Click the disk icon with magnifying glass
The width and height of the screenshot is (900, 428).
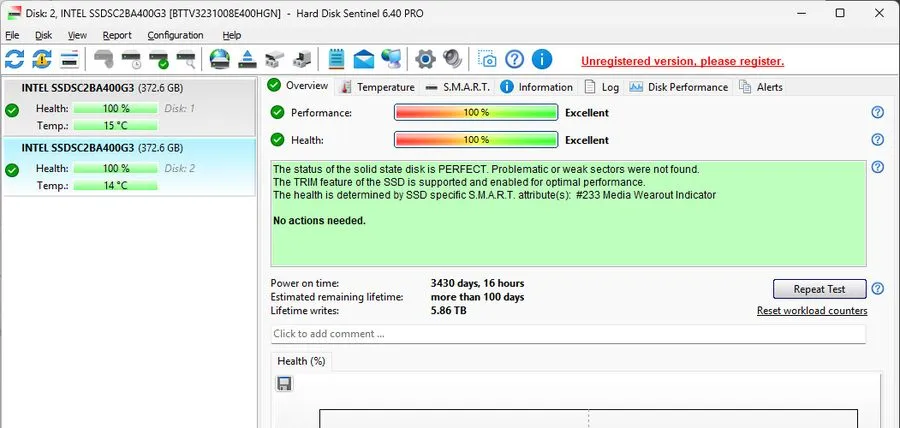[x=186, y=59]
